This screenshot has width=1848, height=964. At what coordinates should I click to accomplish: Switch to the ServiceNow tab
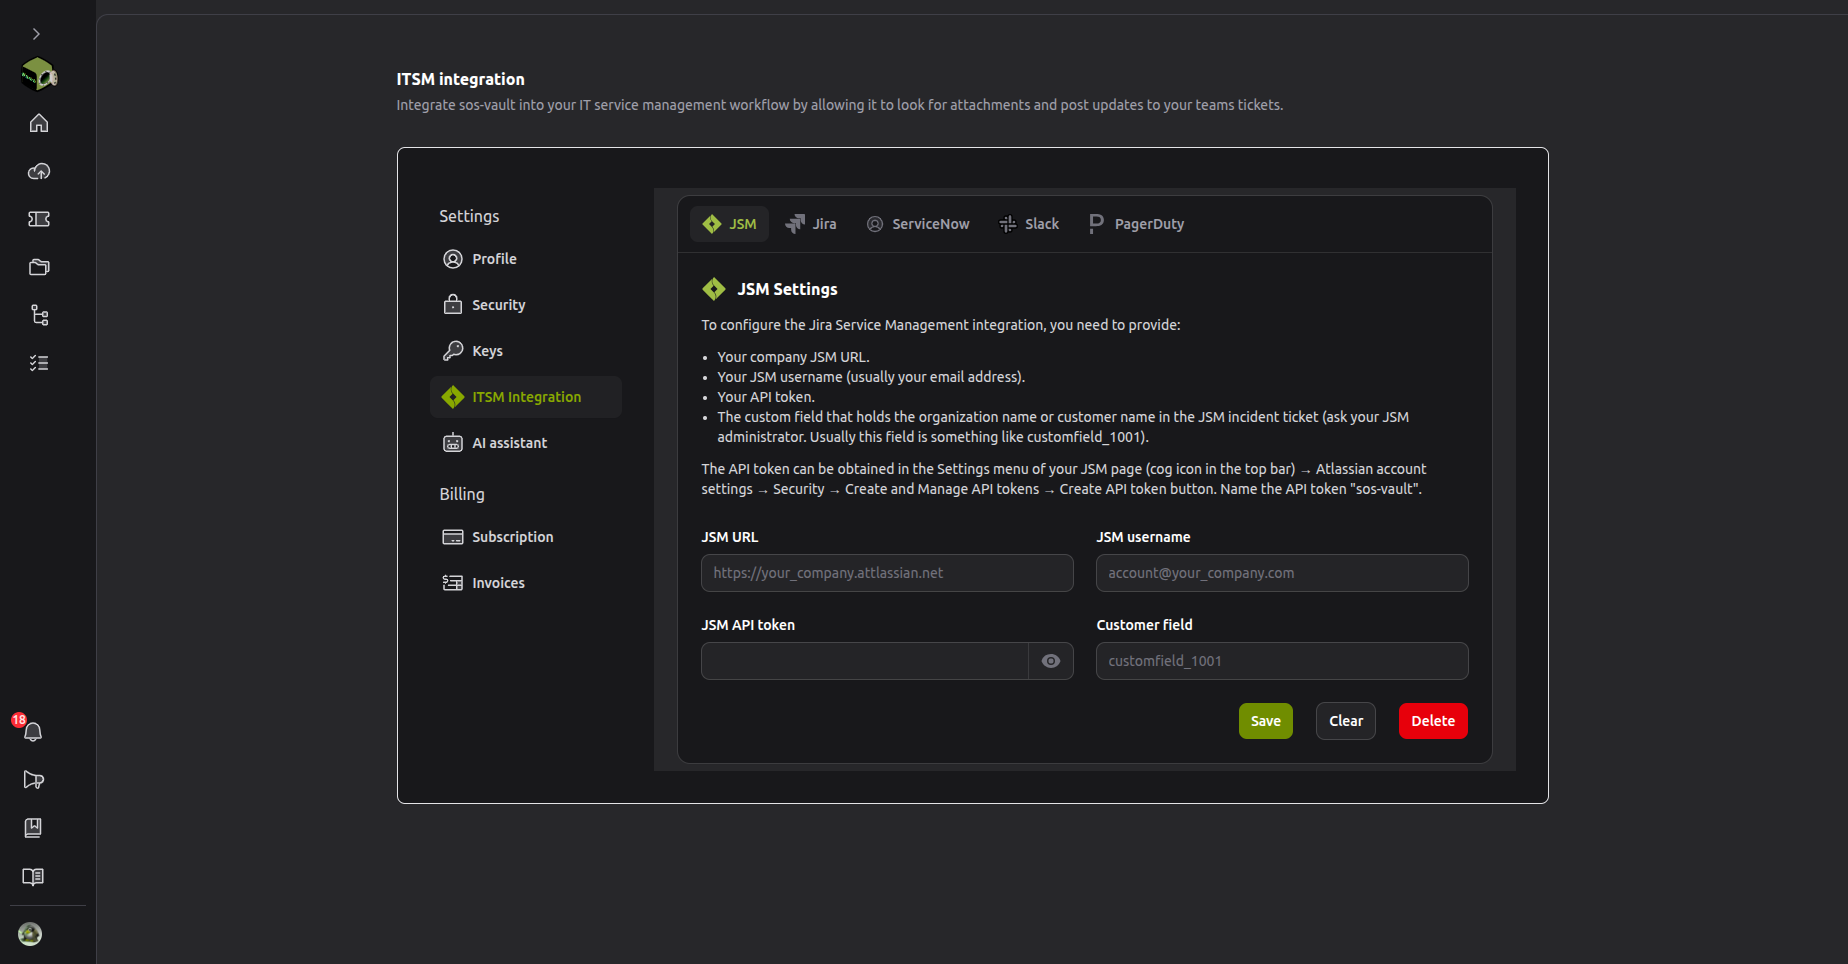(918, 224)
